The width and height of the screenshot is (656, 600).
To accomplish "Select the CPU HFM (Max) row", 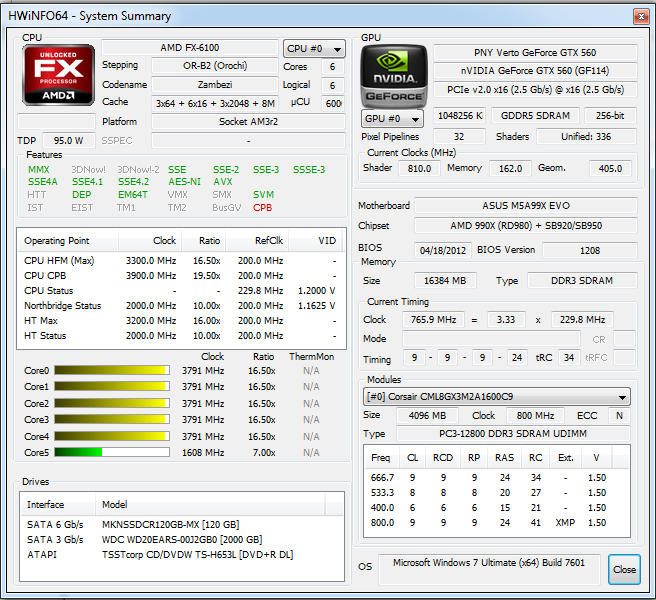I will pyautogui.click(x=181, y=261).
